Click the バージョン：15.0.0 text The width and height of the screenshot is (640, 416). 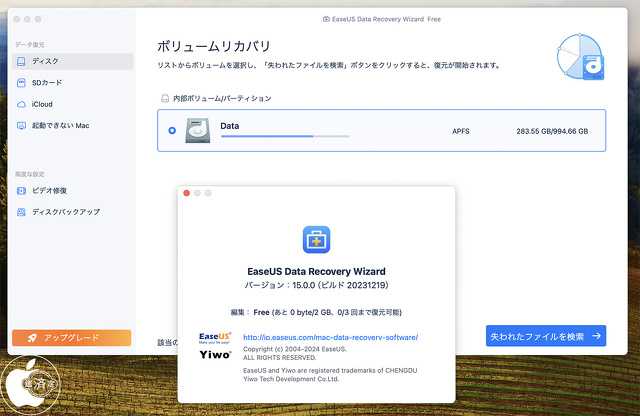316,285
